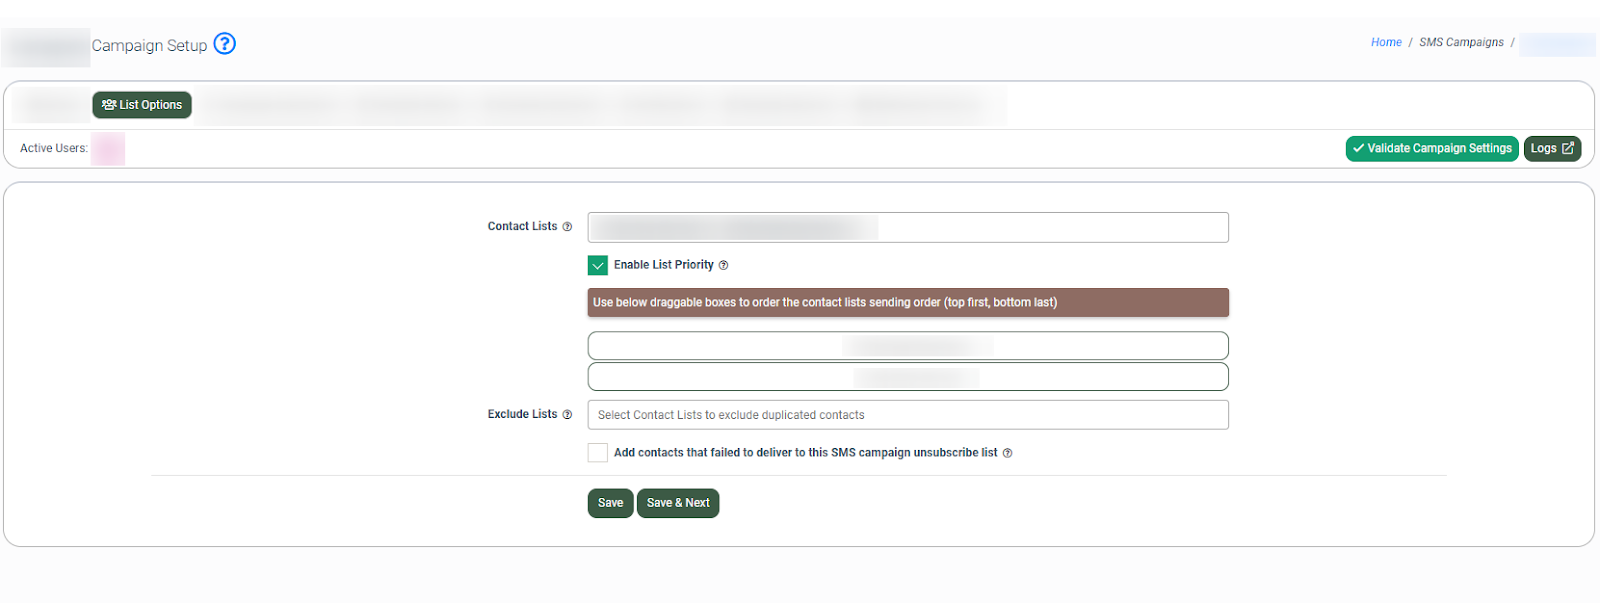Check the add failed contacts checkbox
This screenshot has width=1600, height=603.
(x=598, y=453)
